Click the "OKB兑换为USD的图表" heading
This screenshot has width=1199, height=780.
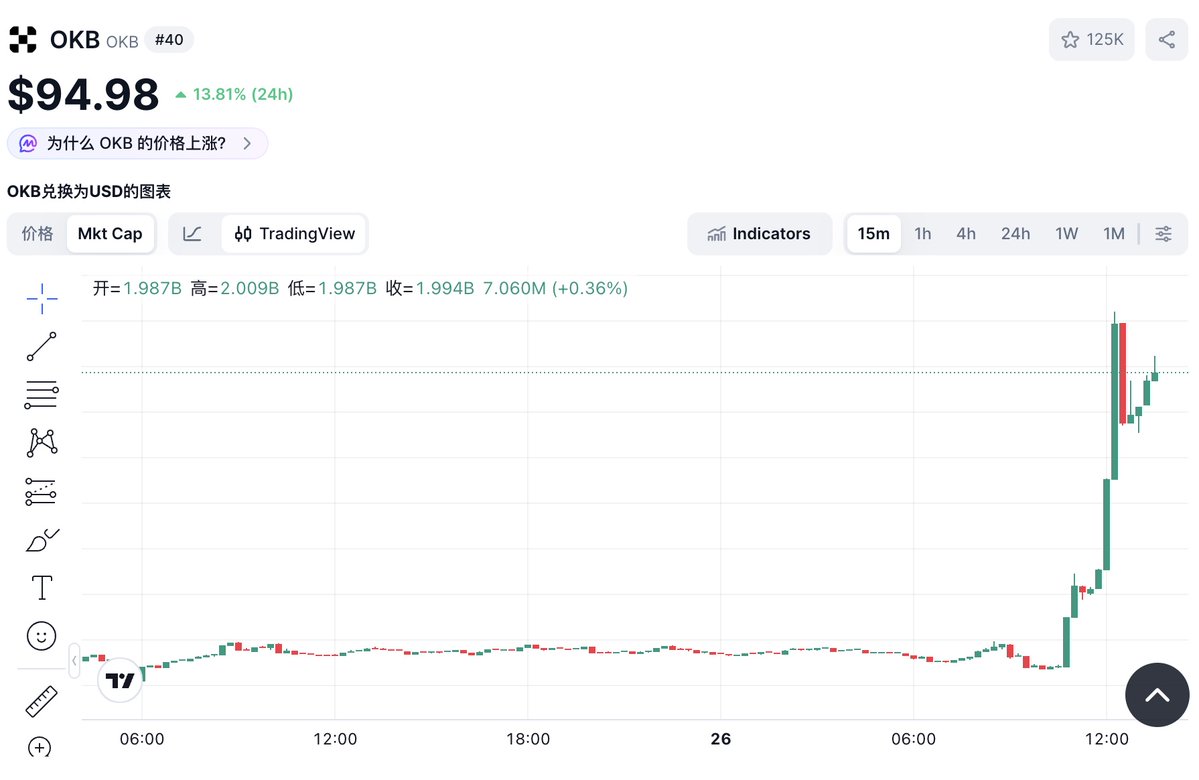[x=89, y=191]
